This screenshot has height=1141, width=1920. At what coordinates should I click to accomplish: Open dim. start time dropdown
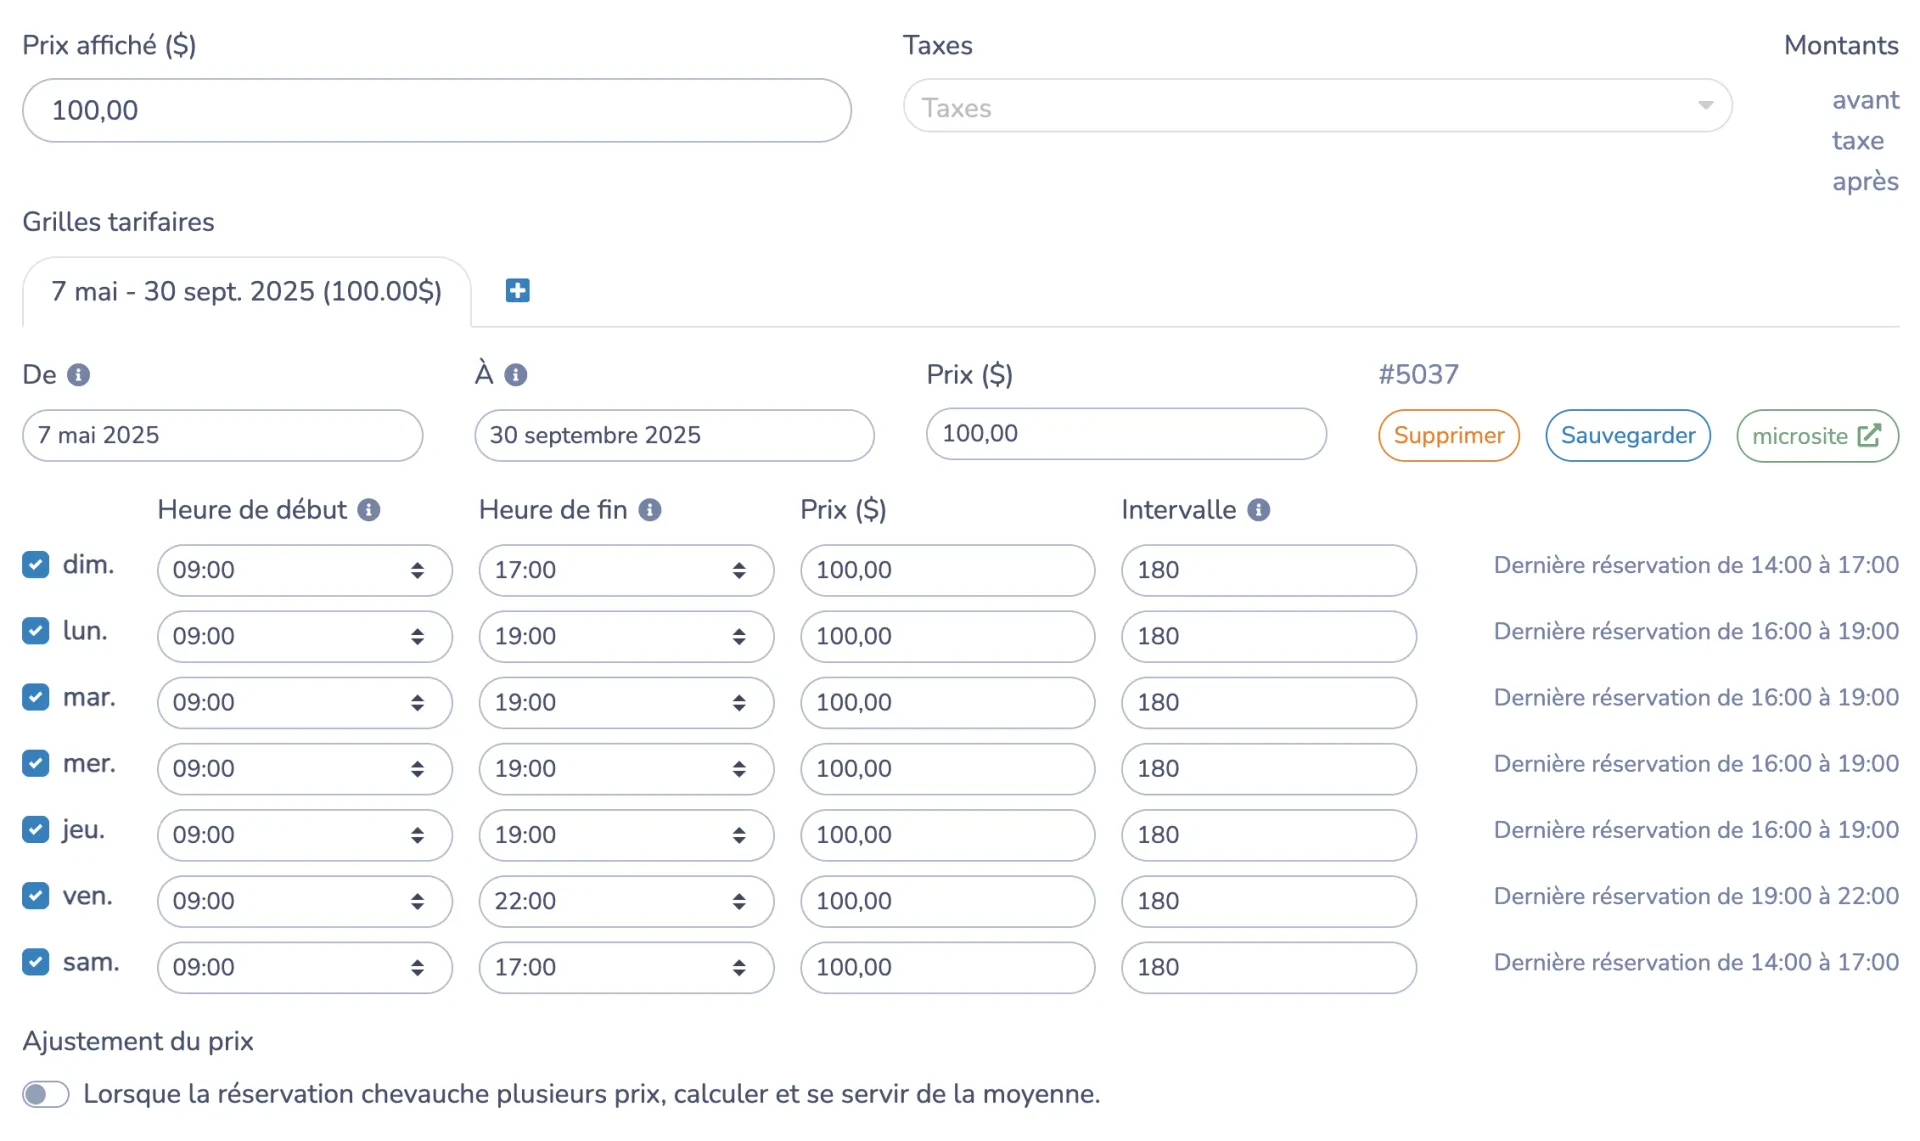(305, 570)
